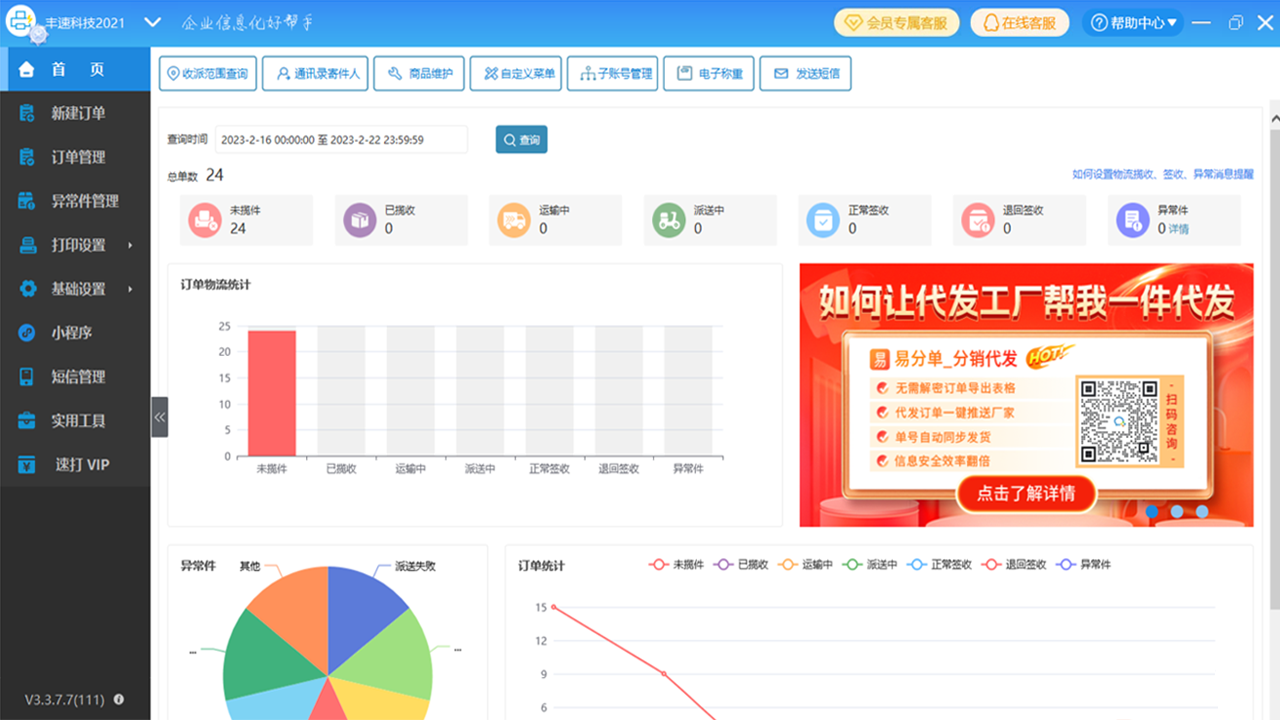Click the 查询时间 date range field
This screenshot has height=720, width=1280.
pos(340,140)
